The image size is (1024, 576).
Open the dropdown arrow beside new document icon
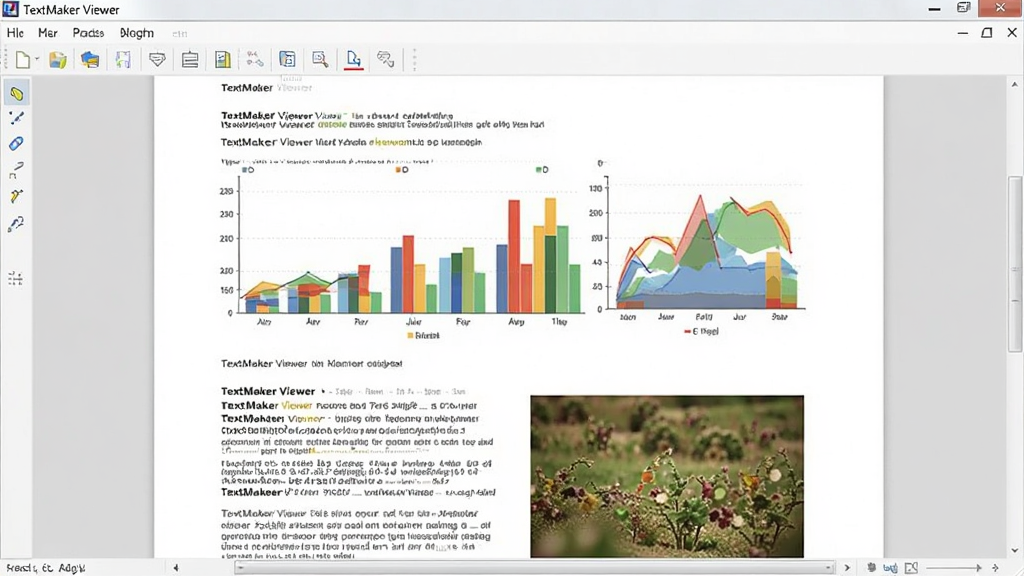pos(37,59)
